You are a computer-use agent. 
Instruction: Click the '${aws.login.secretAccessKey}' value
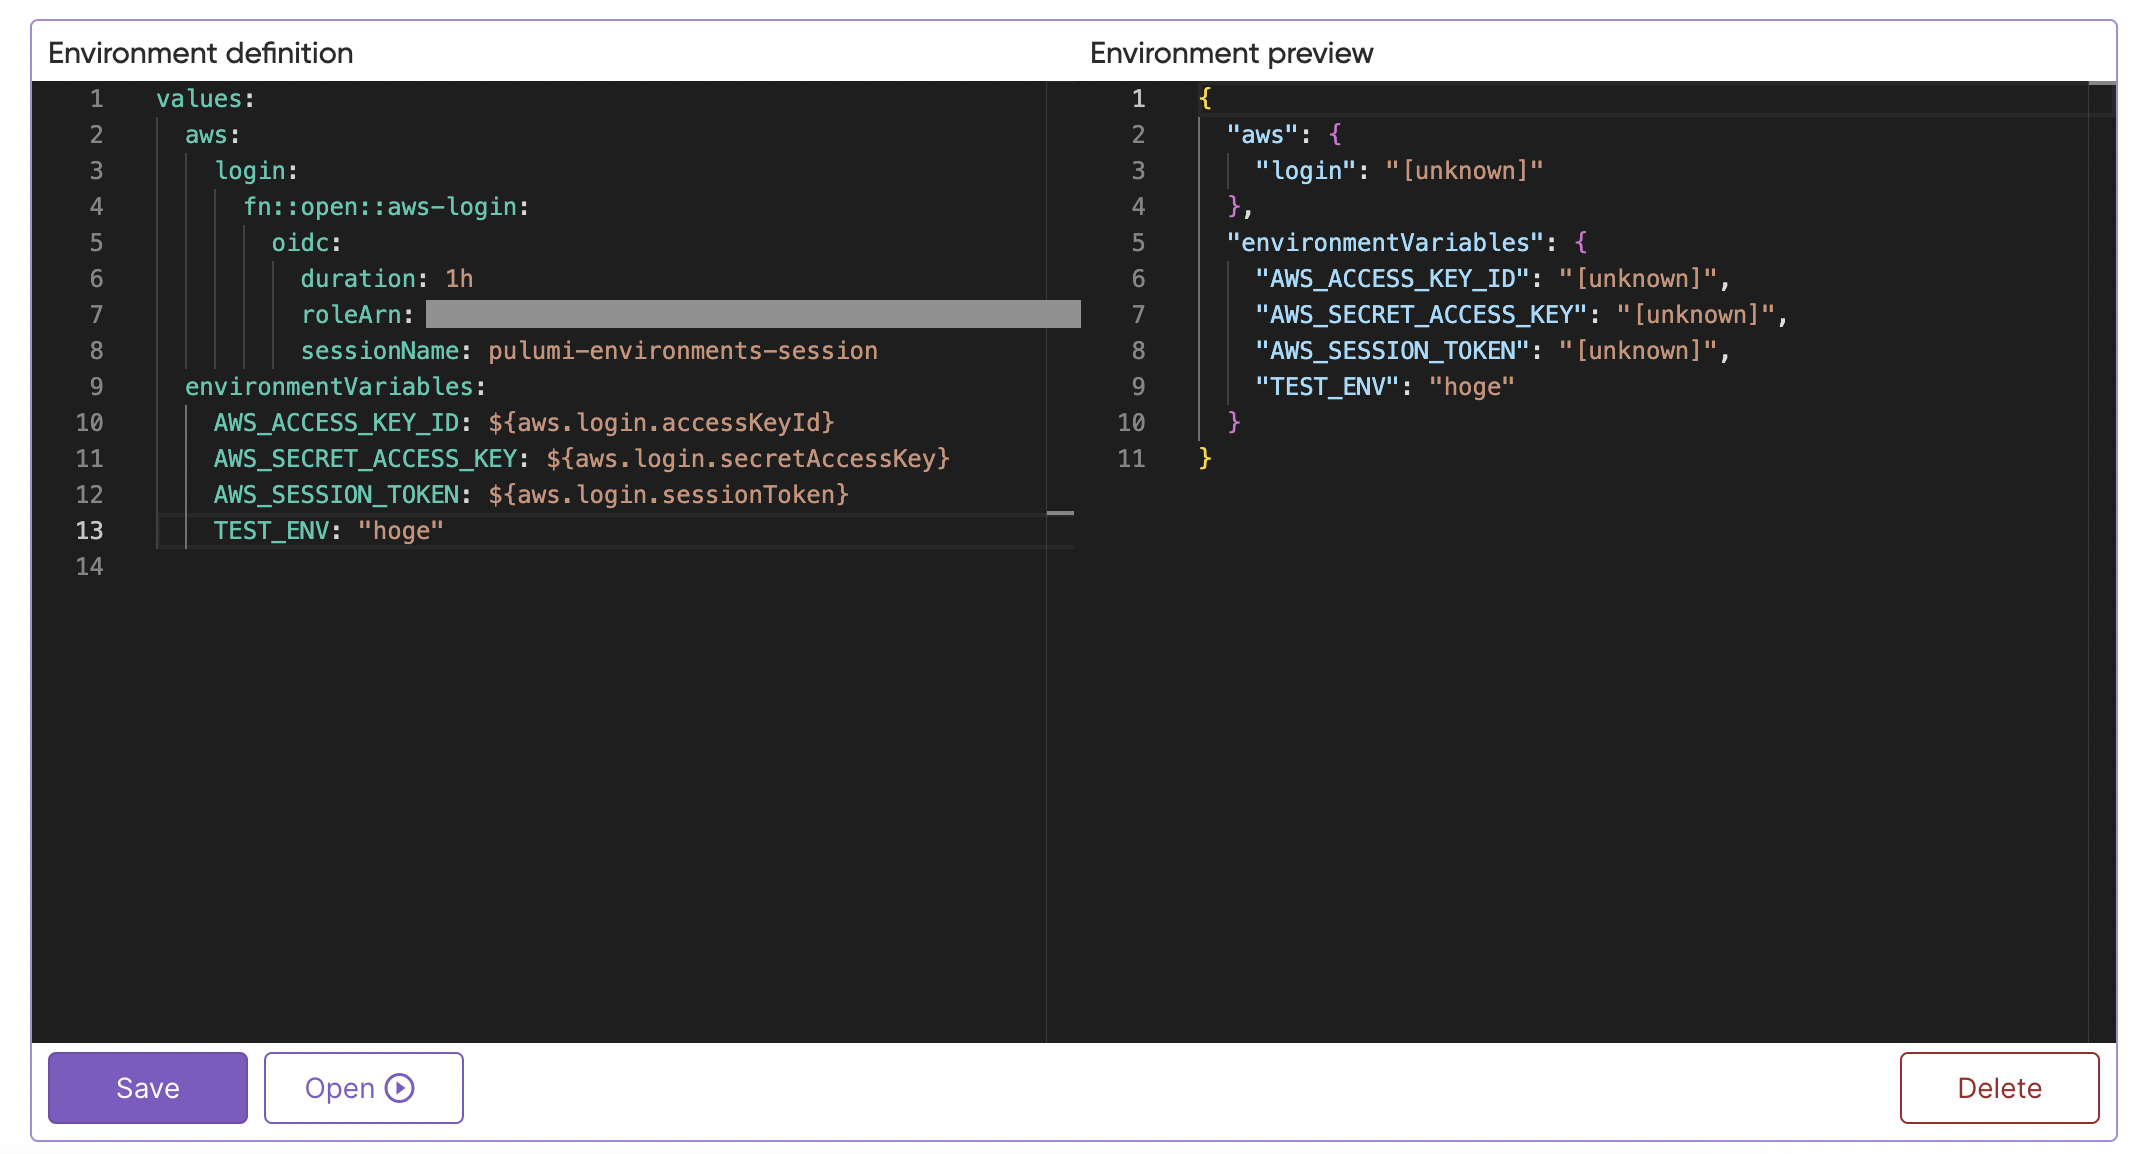tap(748, 459)
